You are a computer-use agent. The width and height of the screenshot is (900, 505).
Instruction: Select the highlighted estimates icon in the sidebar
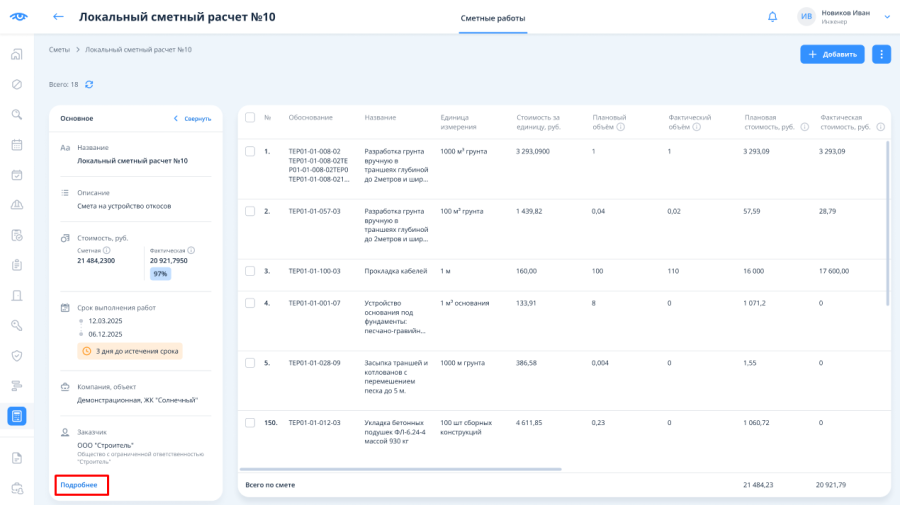(x=17, y=416)
